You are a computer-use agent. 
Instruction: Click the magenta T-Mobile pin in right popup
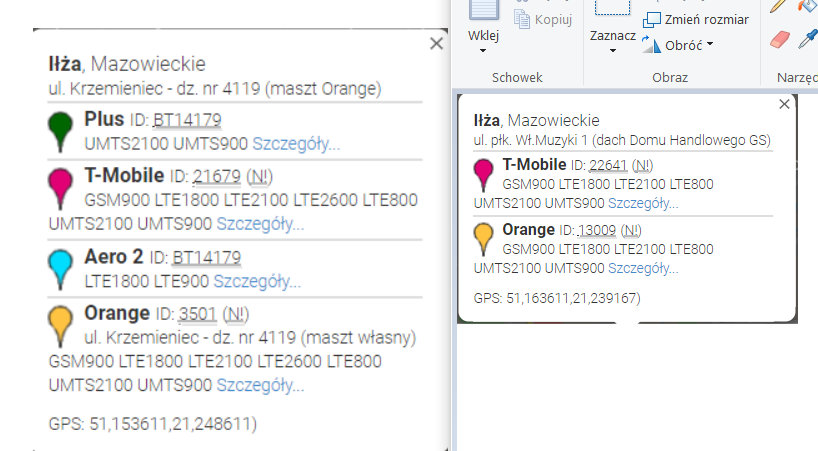[485, 173]
